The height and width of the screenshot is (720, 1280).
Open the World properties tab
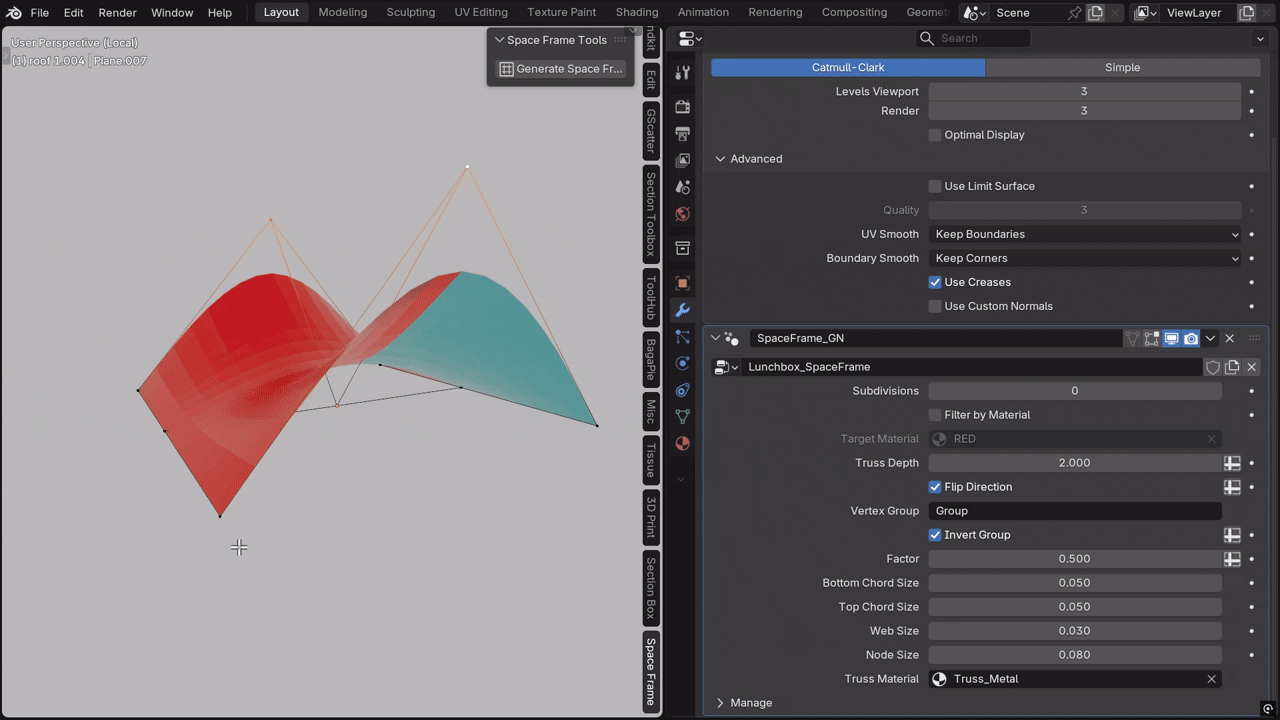tap(683, 213)
